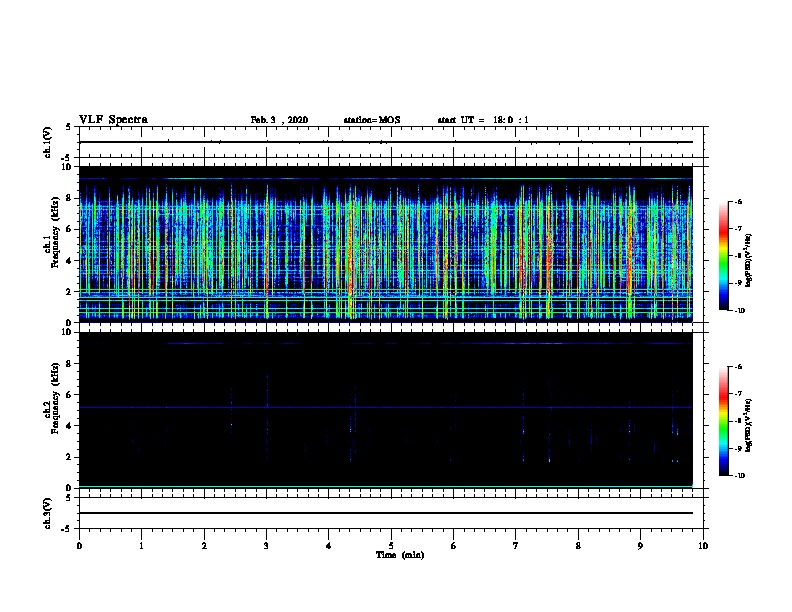Viewport: 792px width, 612px height.
Task: Click the time axis tick label "7"
Action: click(x=516, y=546)
